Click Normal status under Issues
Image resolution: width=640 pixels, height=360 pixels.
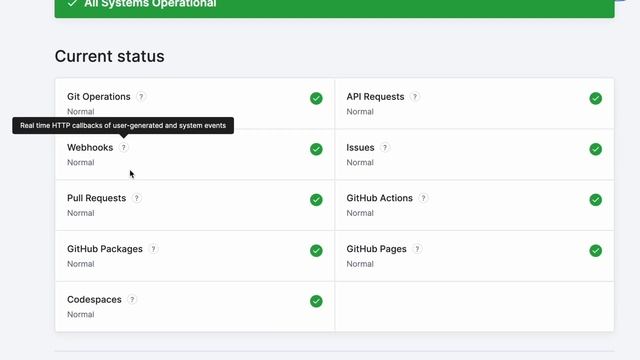[360, 162]
